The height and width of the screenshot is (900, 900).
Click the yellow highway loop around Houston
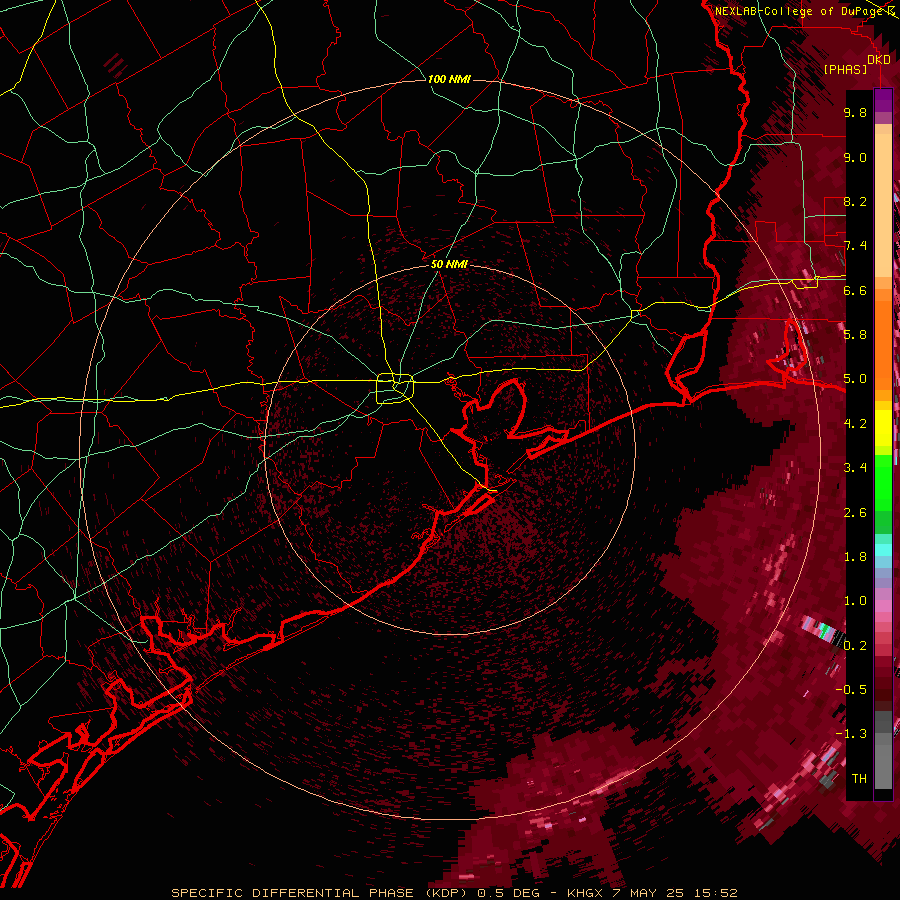pos(395,389)
